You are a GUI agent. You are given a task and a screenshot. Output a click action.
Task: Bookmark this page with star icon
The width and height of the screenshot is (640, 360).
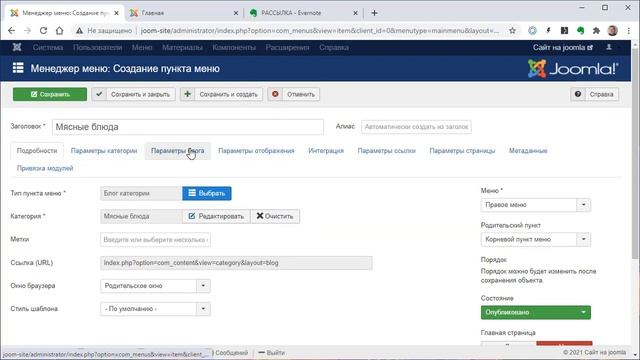[x=512, y=31]
